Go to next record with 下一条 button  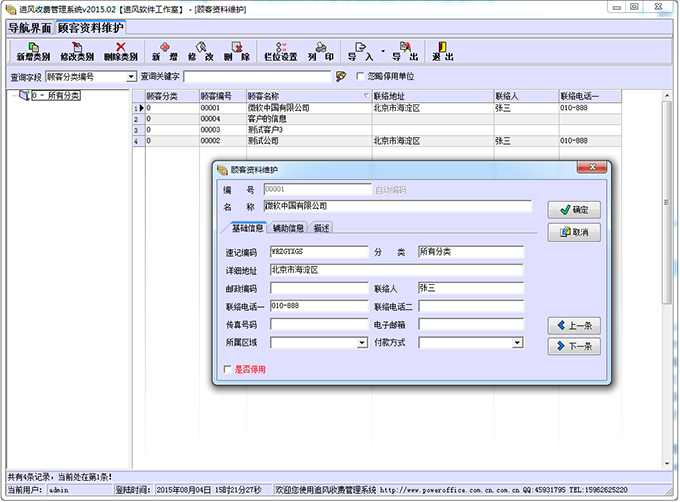(x=574, y=346)
